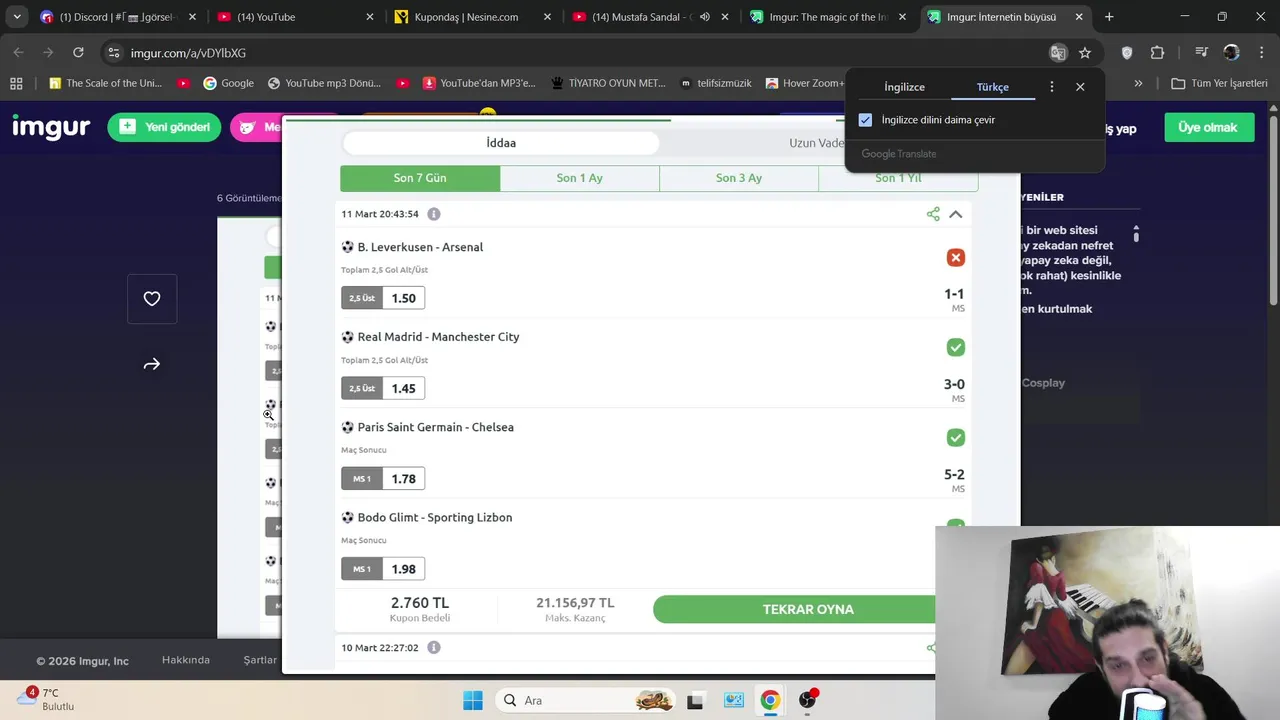Viewport: 1280px width, 720px height.
Task: Open the tab search dropdown arrow
Action: click(17, 17)
